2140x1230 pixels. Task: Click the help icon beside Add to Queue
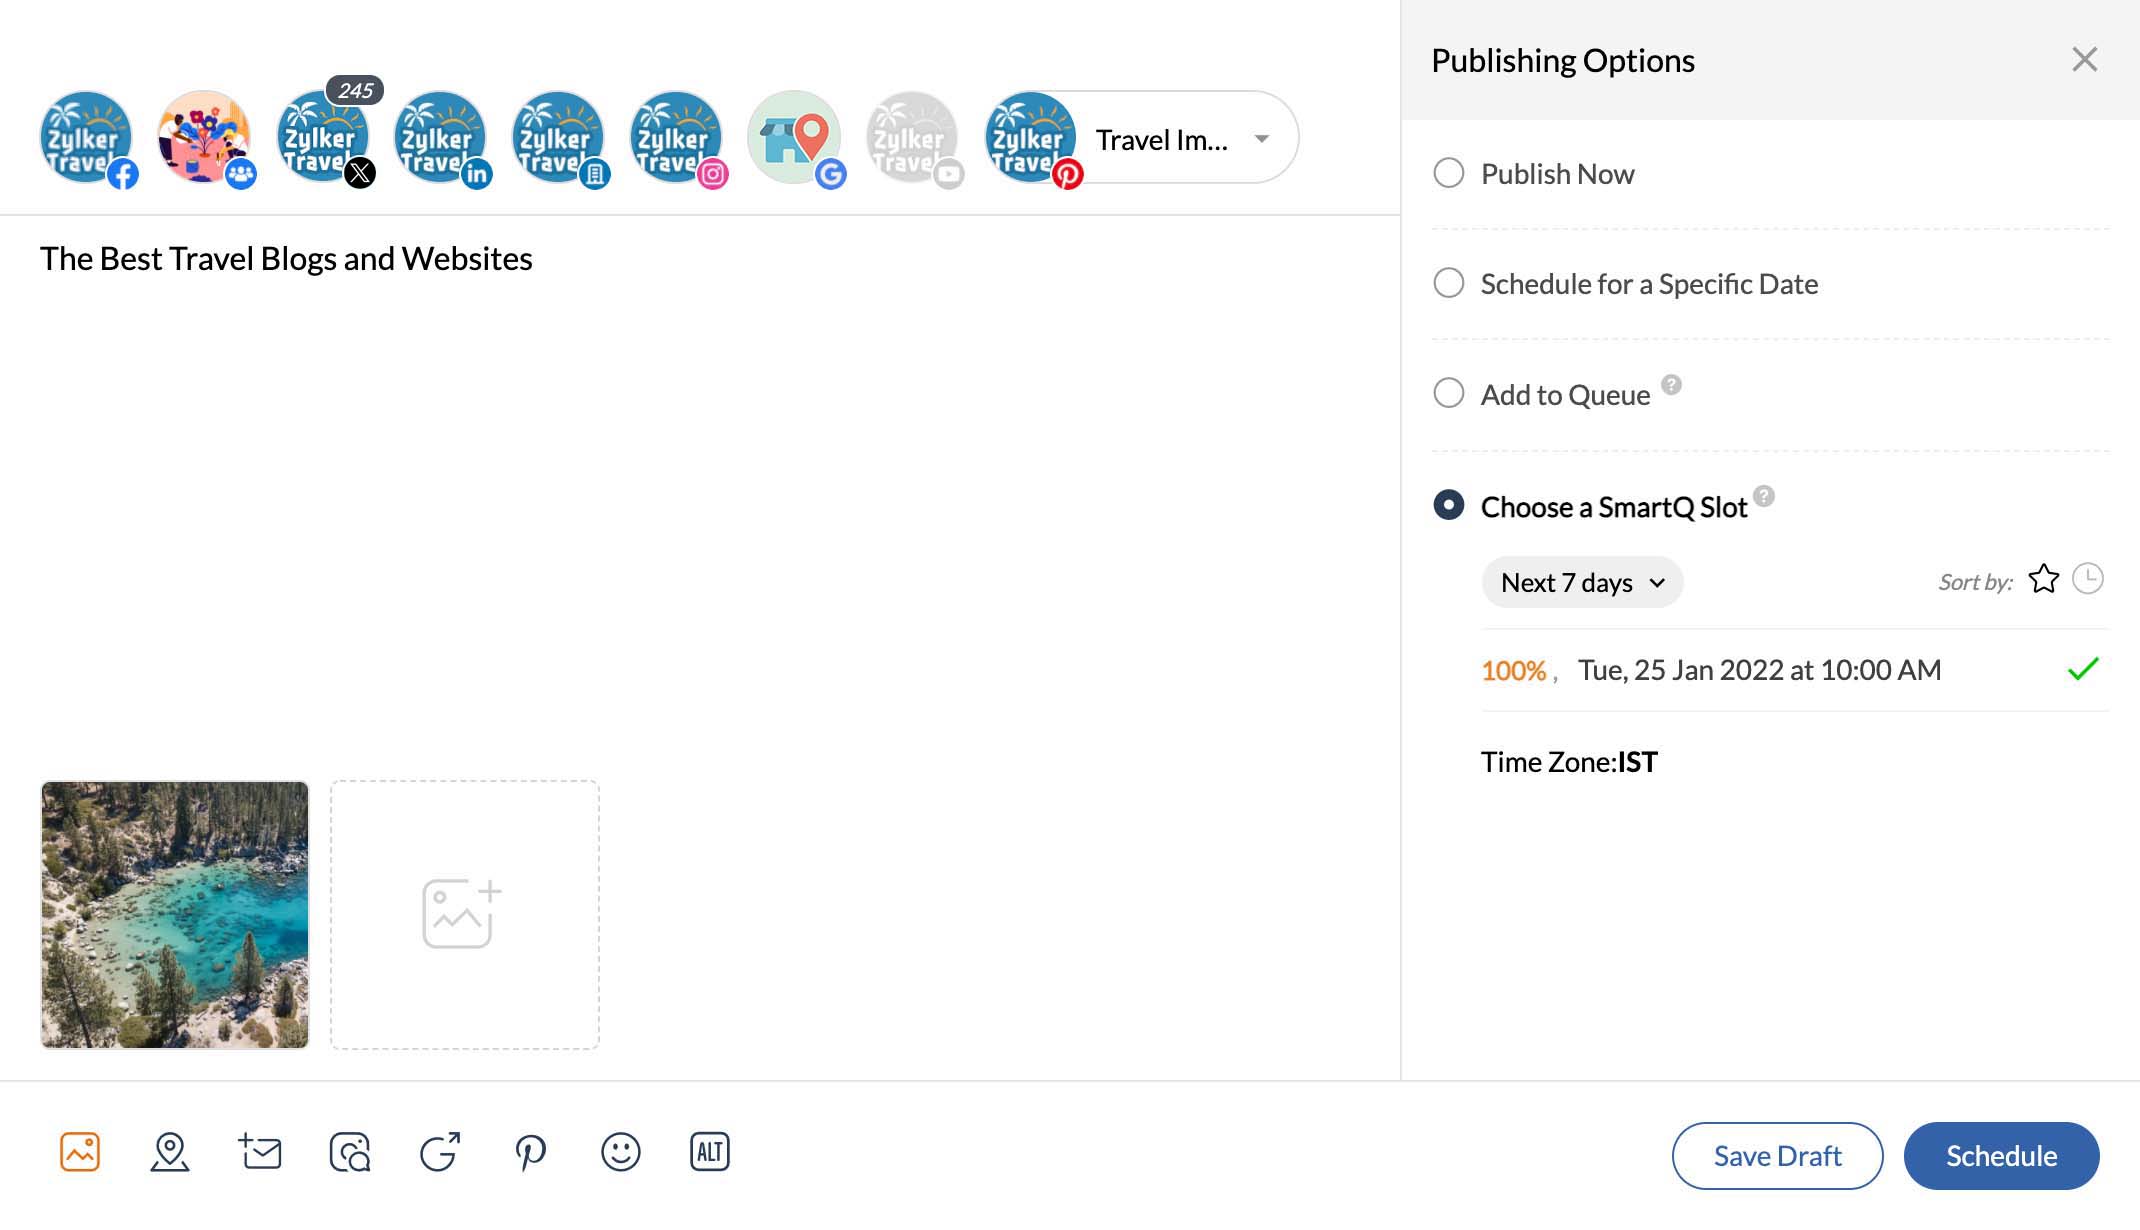pyautogui.click(x=1671, y=385)
